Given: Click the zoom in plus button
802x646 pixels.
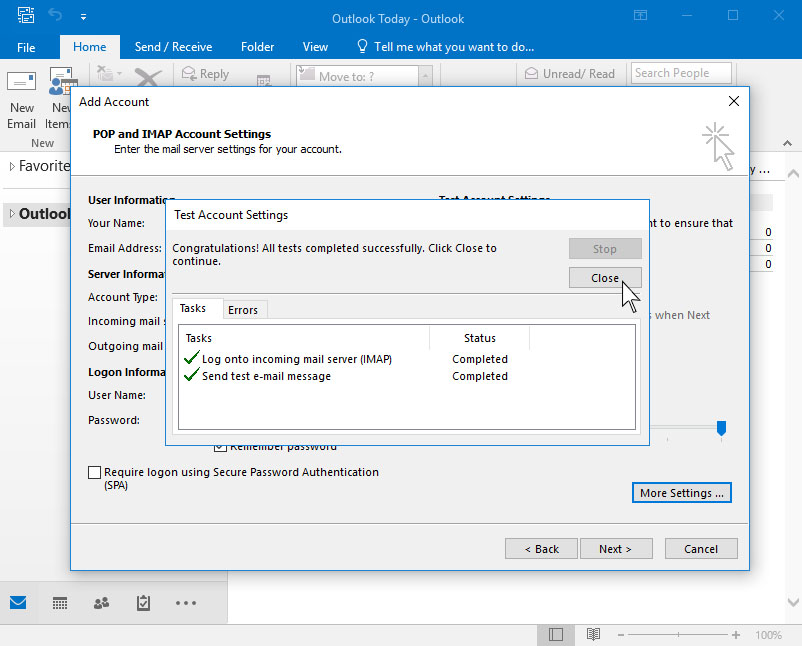Looking at the screenshot, I should [736, 635].
